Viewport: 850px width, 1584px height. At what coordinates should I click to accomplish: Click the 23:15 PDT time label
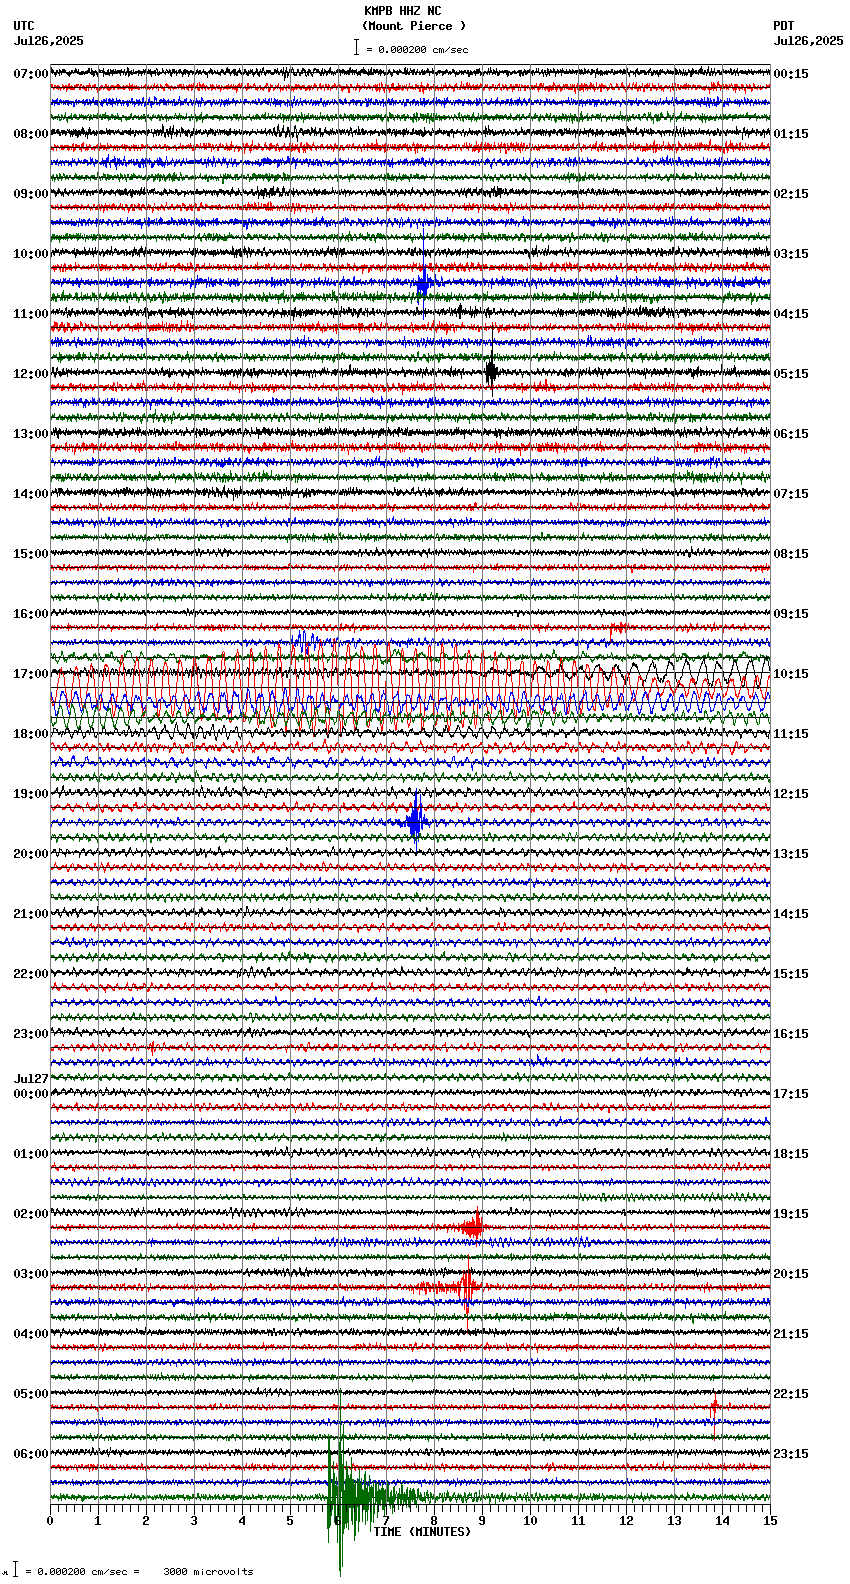791,1454
